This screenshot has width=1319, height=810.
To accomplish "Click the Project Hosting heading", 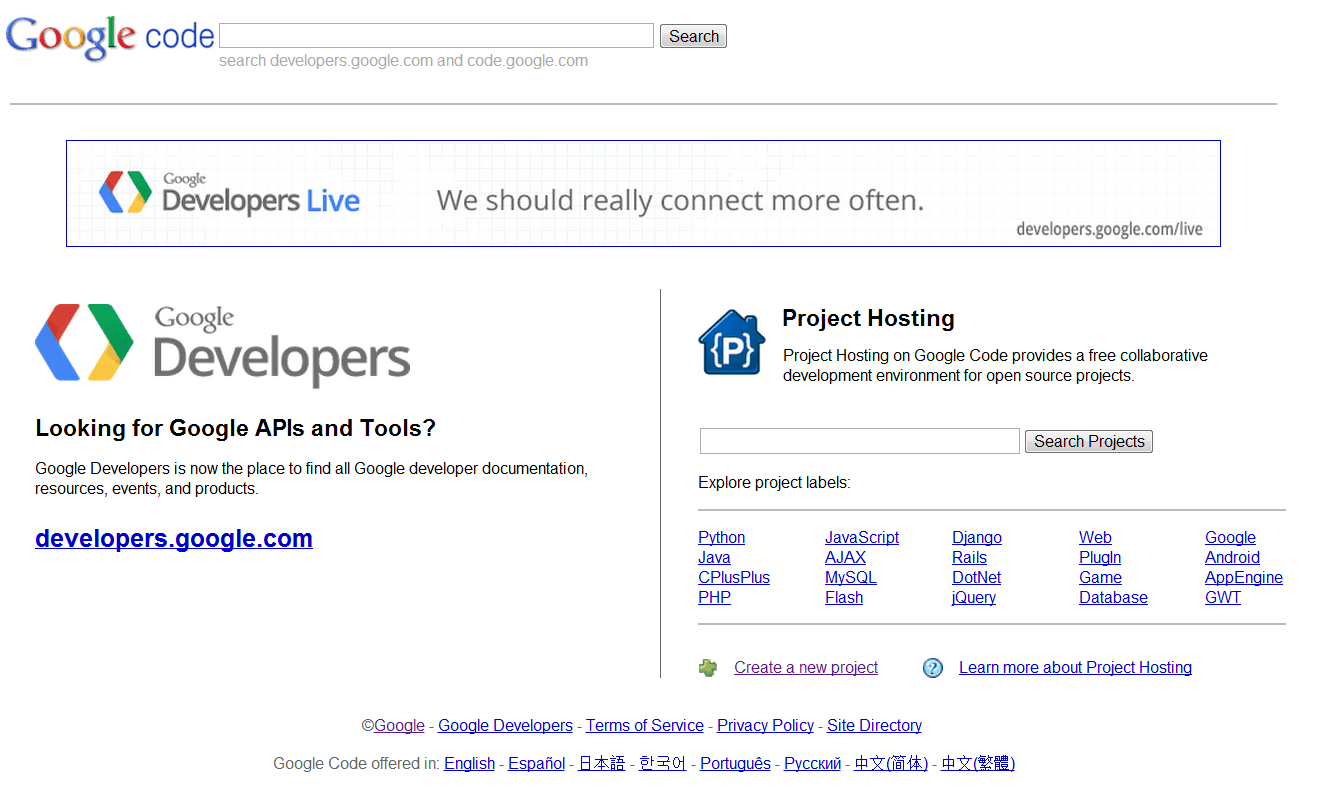I will 868,319.
